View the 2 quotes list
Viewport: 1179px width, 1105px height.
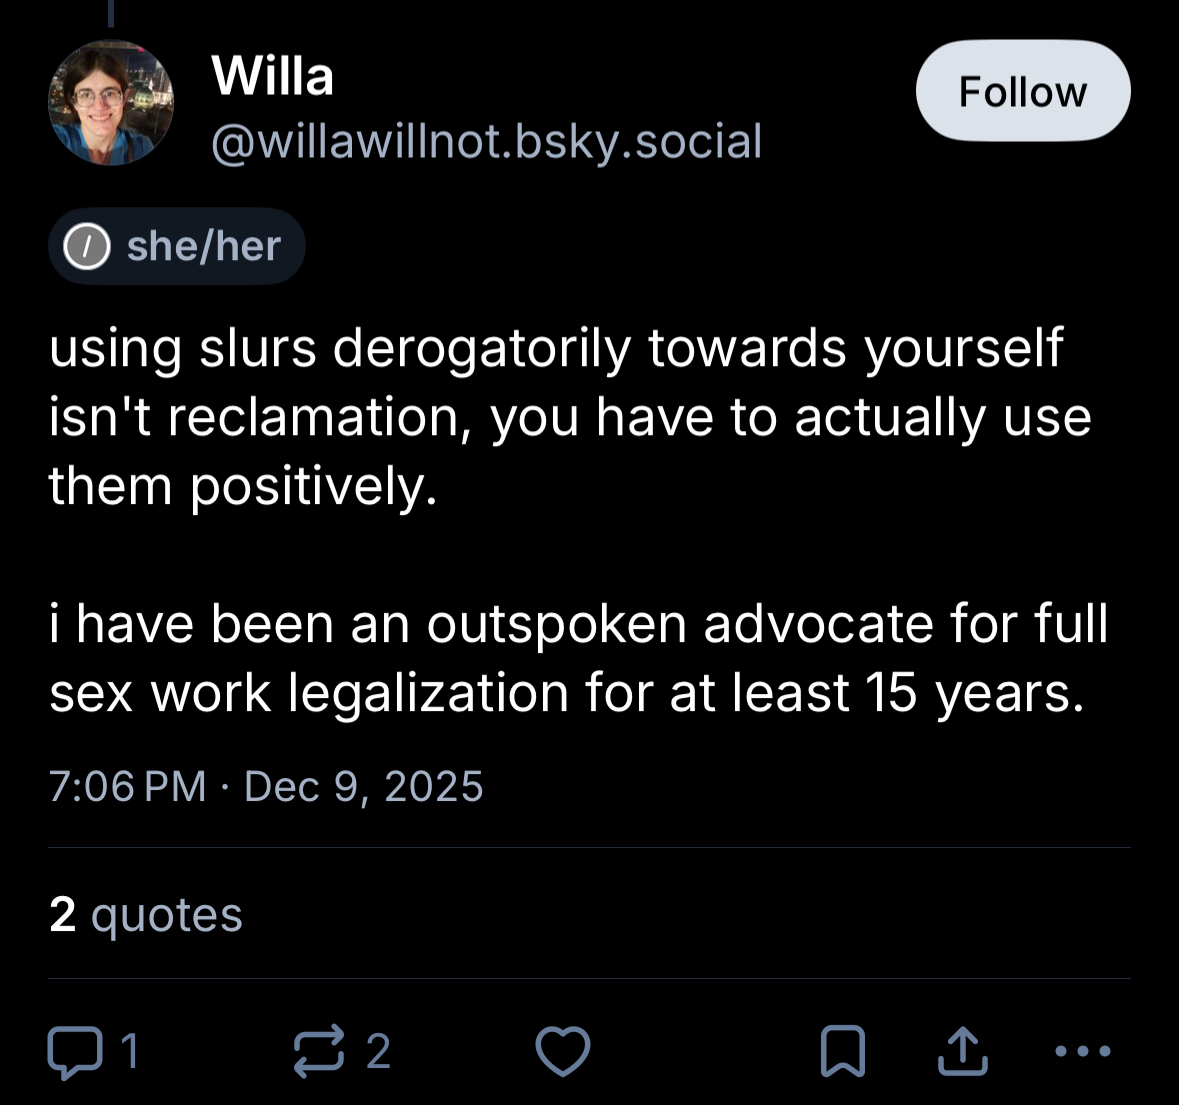pyautogui.click(x=146, y=914)
